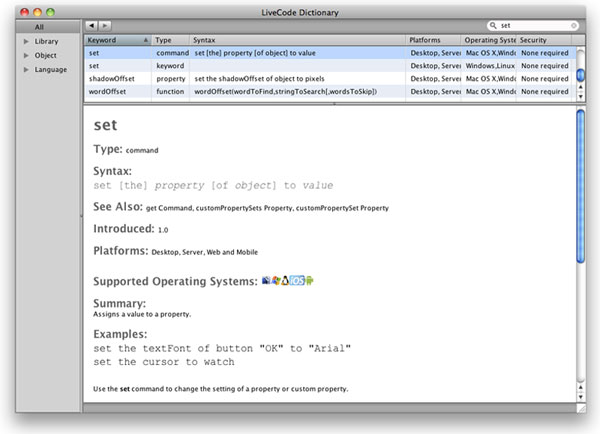This screenshot has height=434, width=600.
Task: Click the Introduced version '1.0'
Action: (x=163, y=230)
